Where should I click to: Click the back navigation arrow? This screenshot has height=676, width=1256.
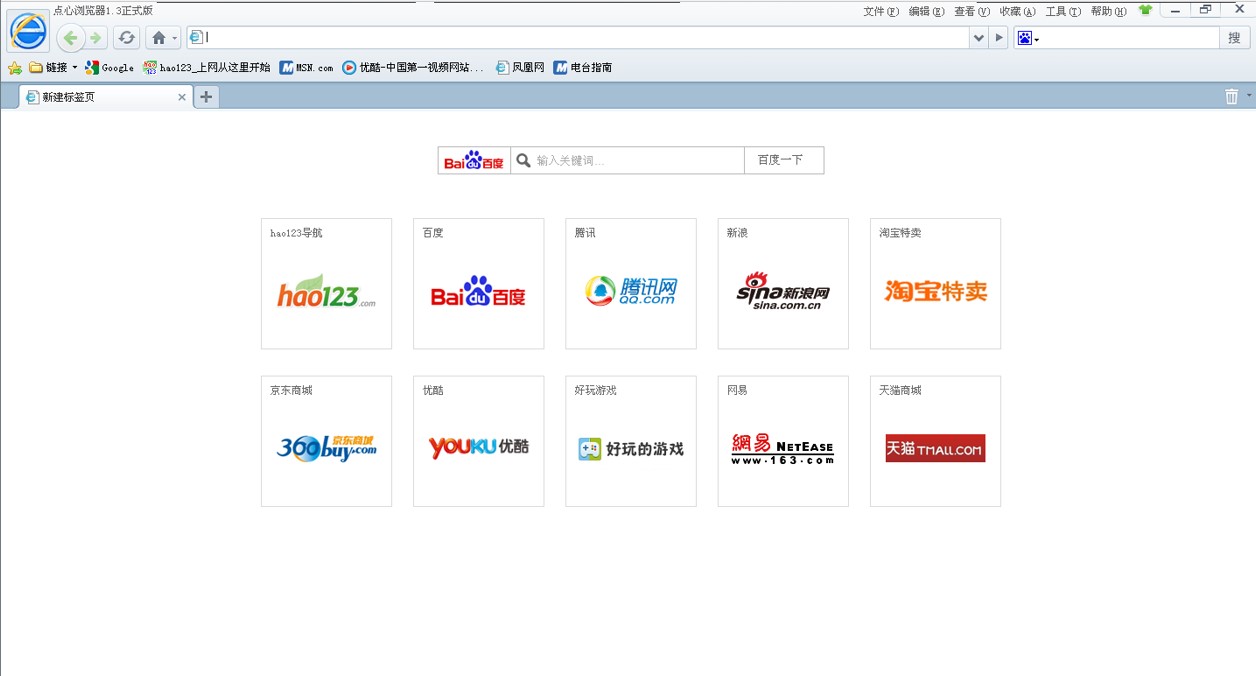point(70,38)
